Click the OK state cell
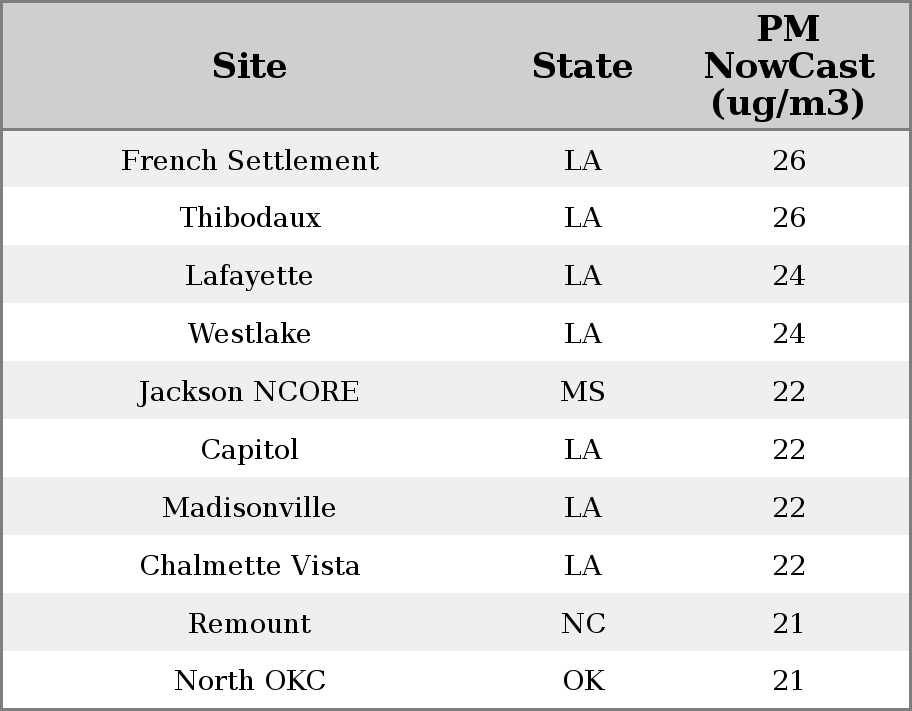The image size is (912, 711). pos(583,681)
